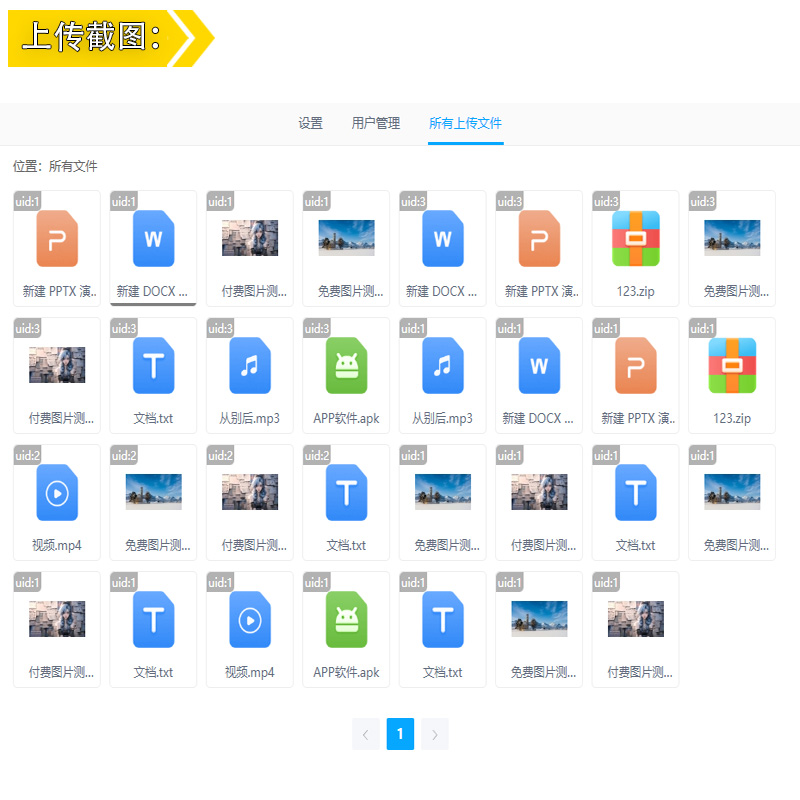Click the uid:3 免费图片测... landscape thumbnail
800x800 pixels.
[x=732, y=238]
